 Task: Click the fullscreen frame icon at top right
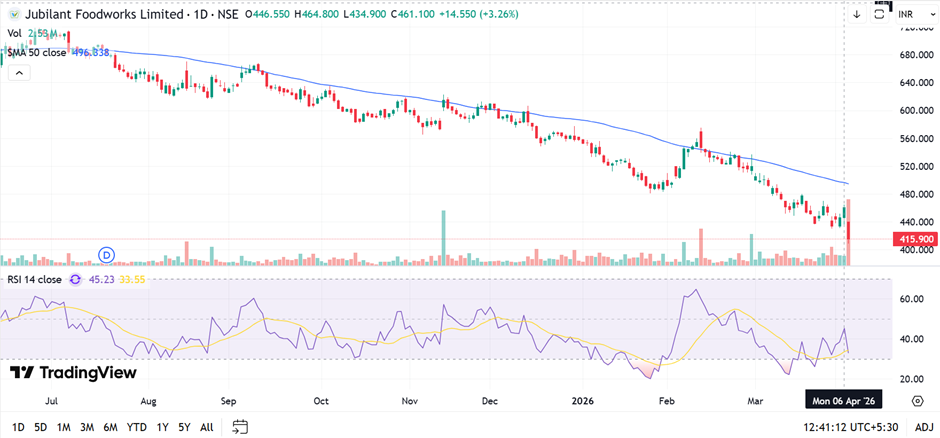pyautogui.click(x=880, y=15)
